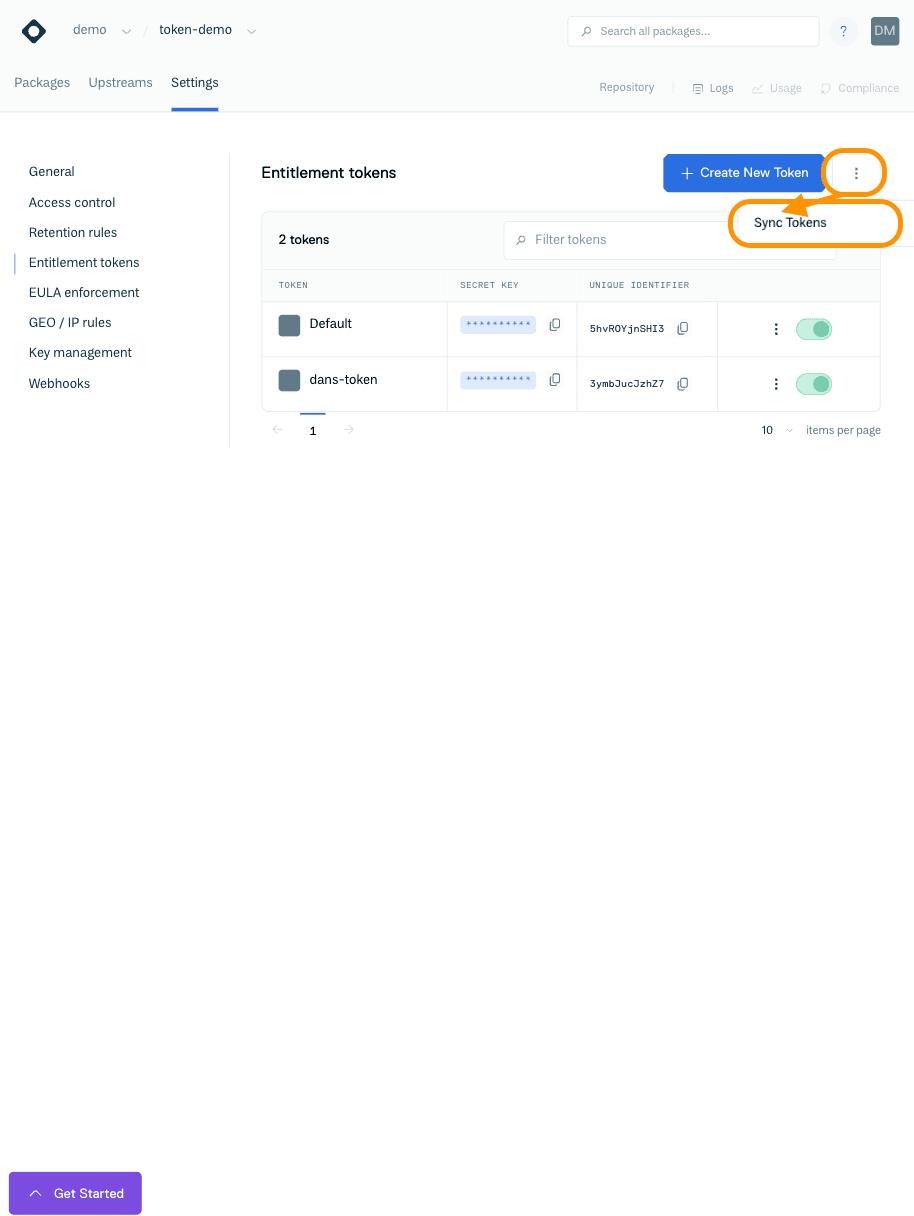Viewport: 914px width, 1216px height.
Task: Choose Sync Tokens from the menu
Action: click(x=789, y=222)
